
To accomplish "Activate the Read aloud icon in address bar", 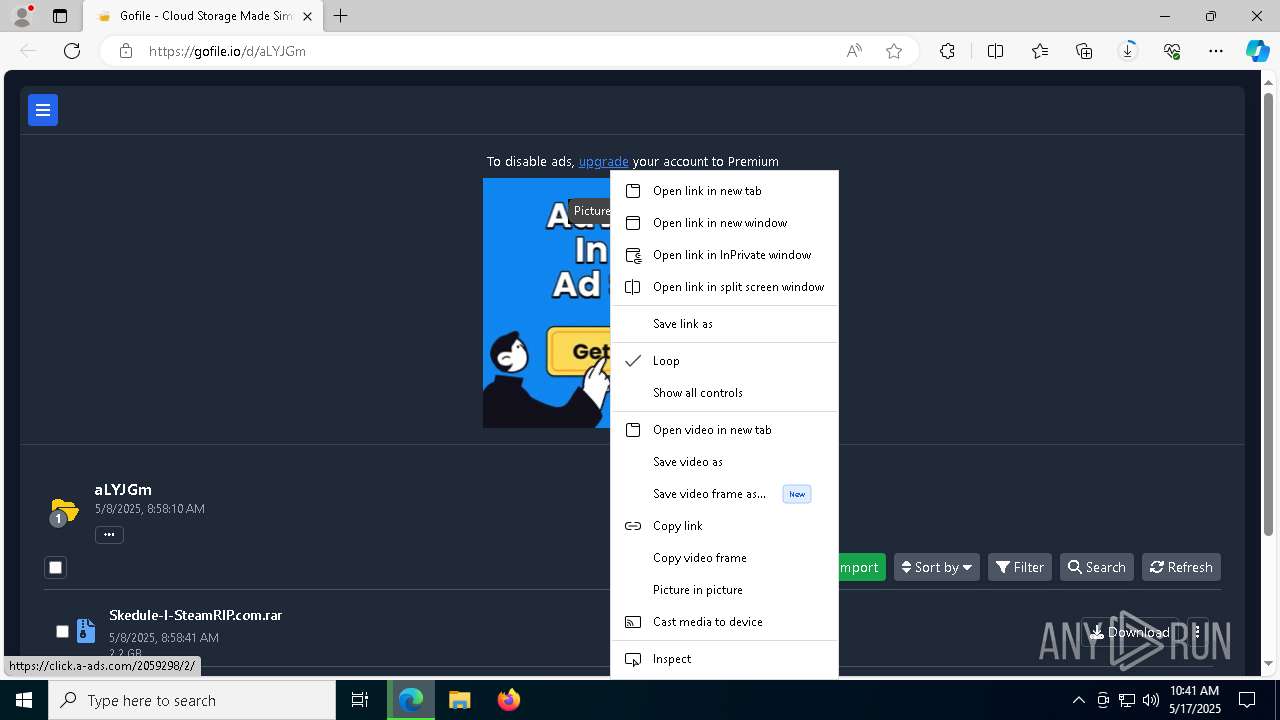I will tap(854, 51).
